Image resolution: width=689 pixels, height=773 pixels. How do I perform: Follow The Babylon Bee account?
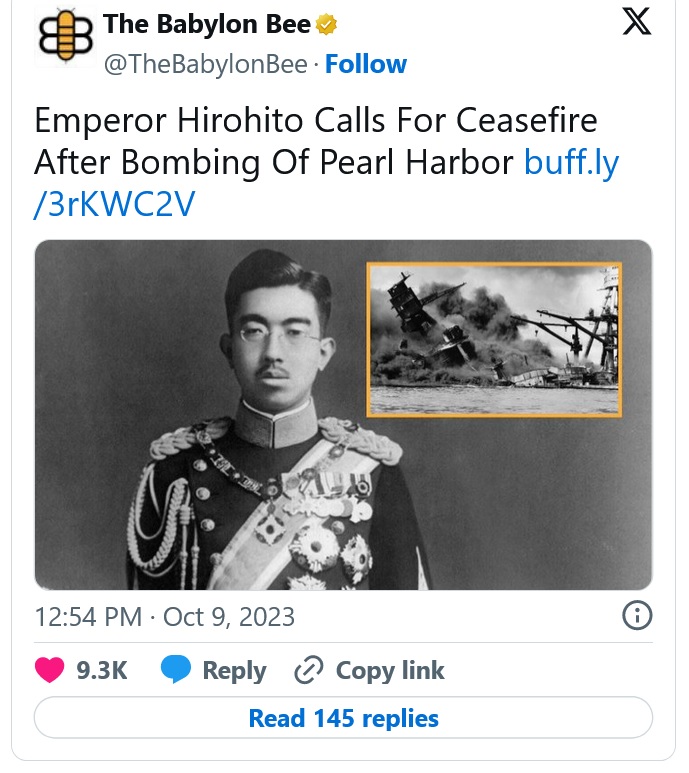pyautogui.click(x=366, y=65)
